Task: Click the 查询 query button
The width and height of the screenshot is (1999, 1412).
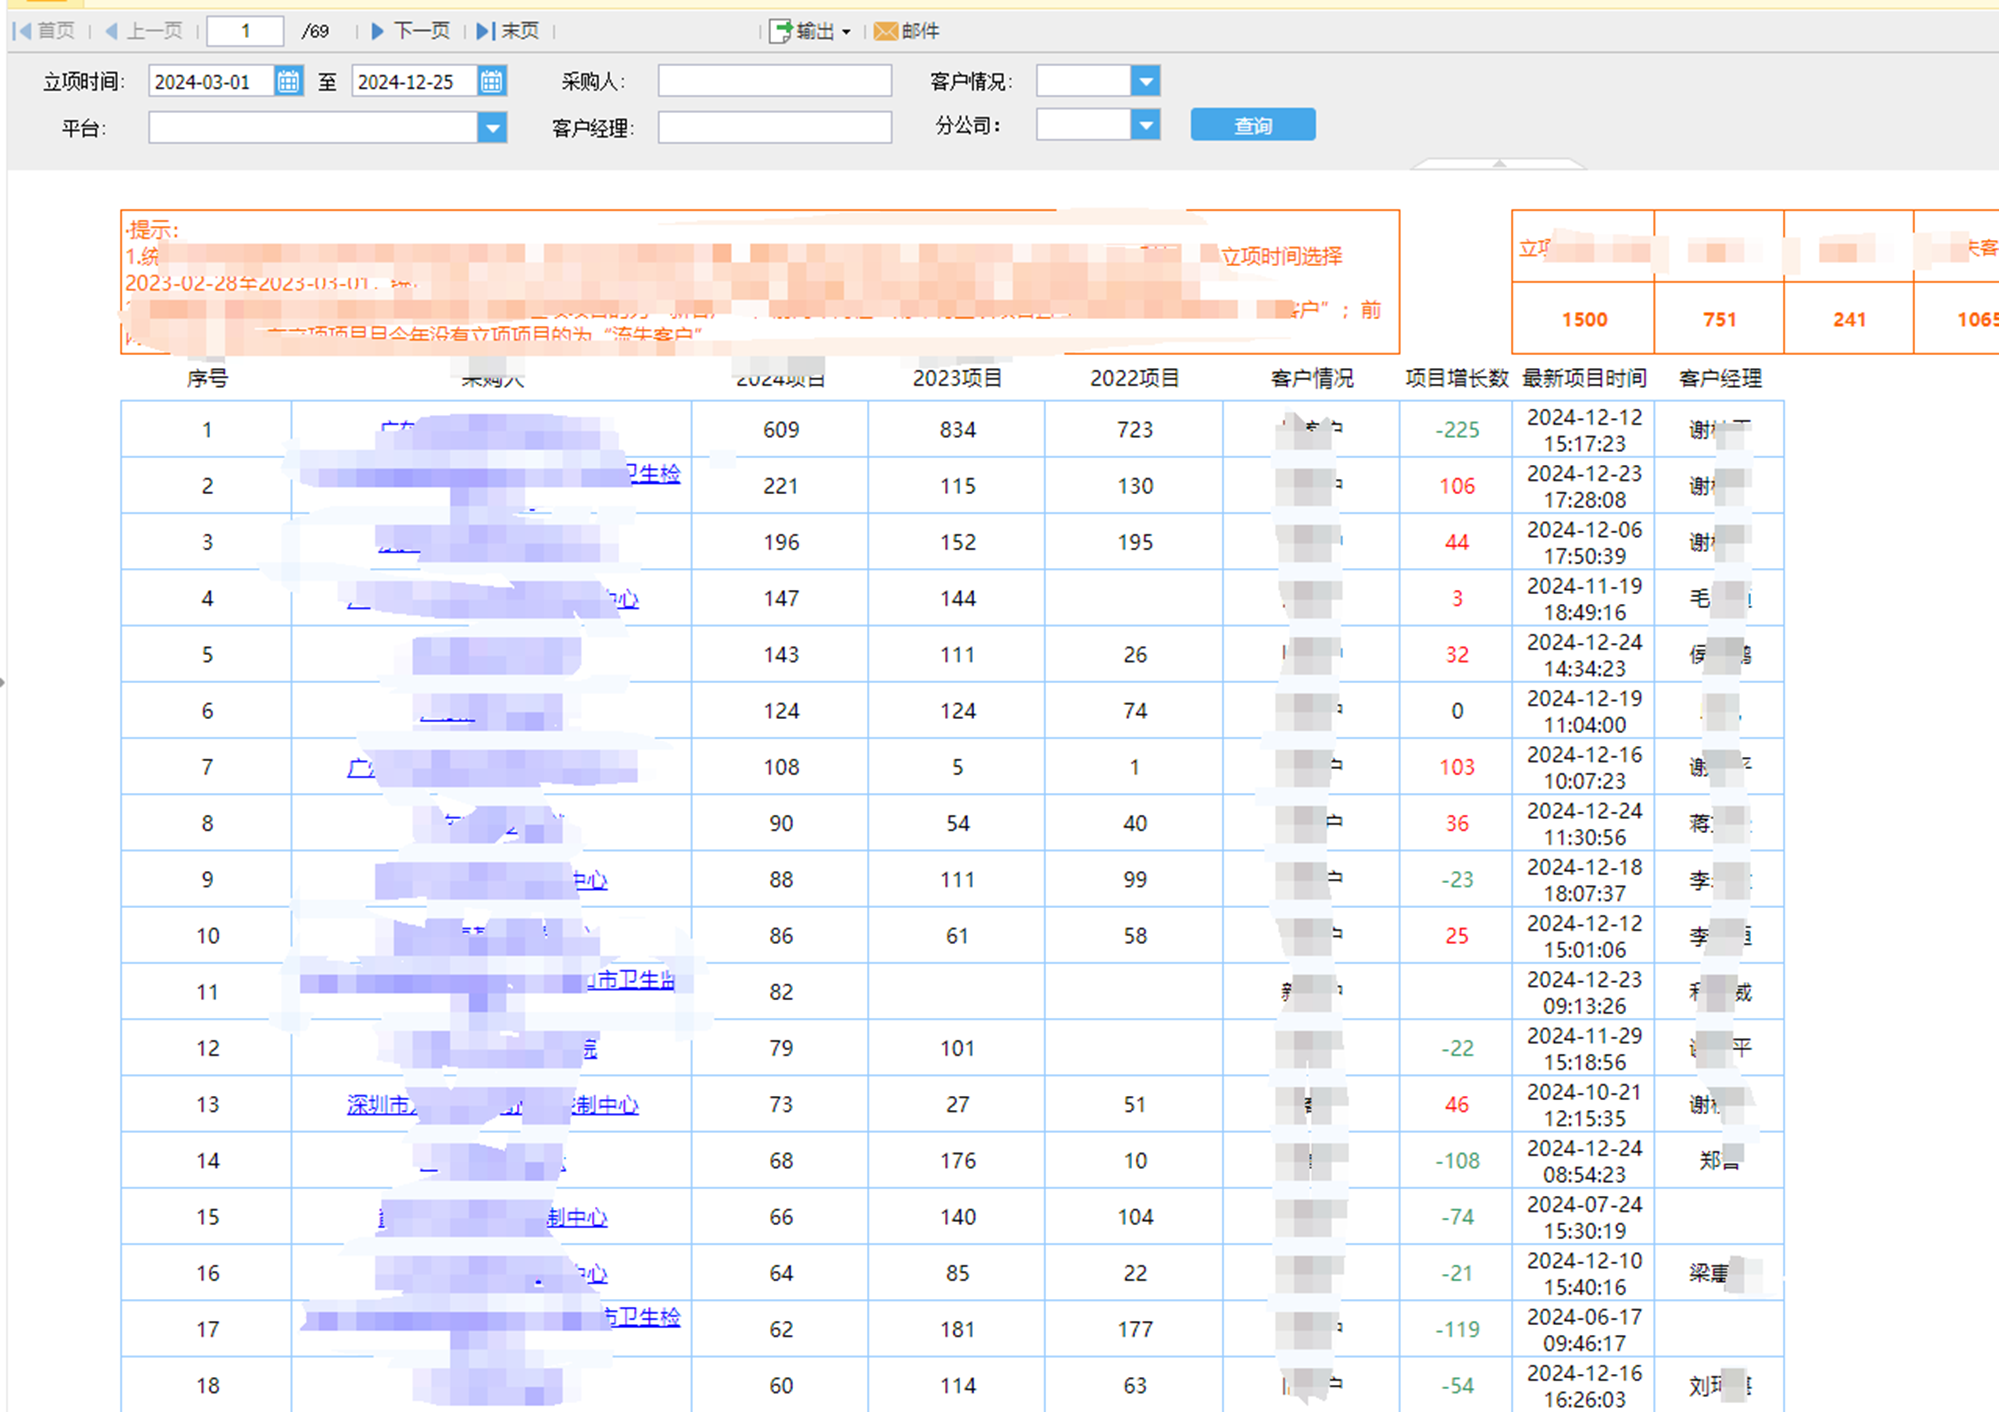Action: (1252, 125)
